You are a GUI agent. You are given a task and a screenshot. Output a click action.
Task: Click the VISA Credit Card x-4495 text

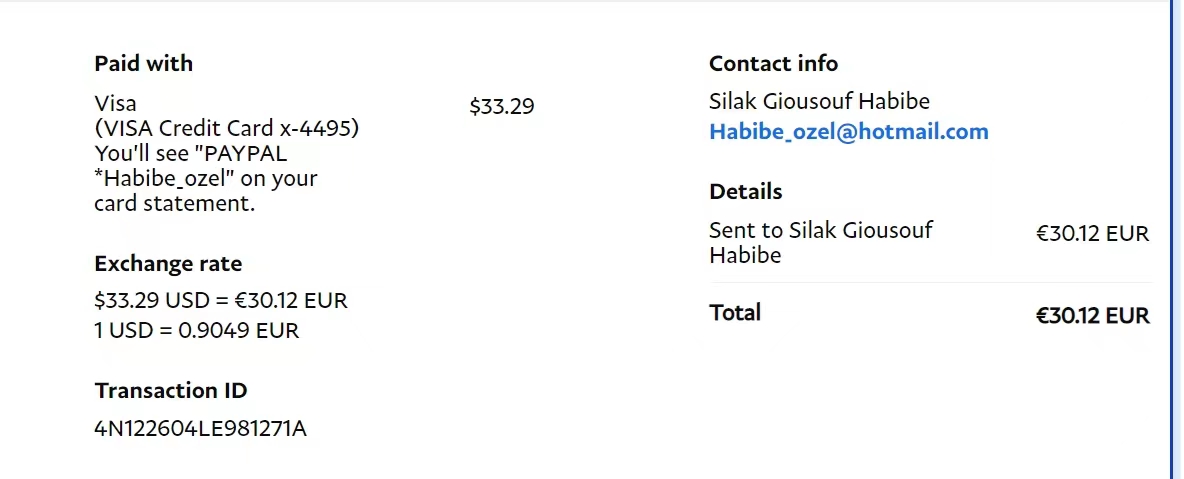pyautogui.click(x=226, y=128)
